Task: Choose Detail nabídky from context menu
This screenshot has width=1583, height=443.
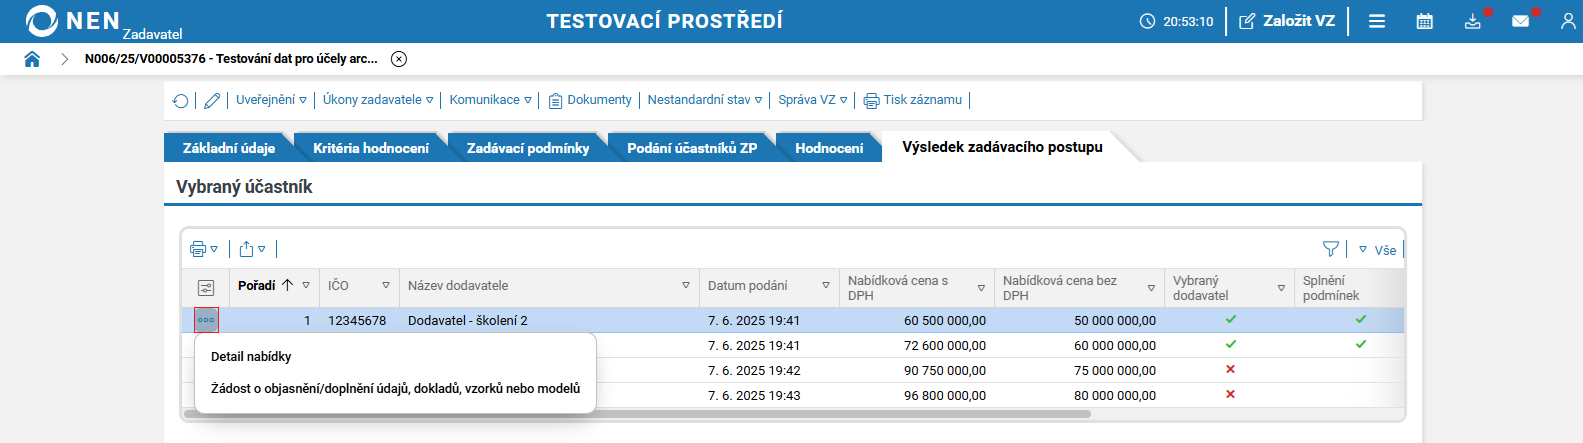Action: click(251, 356)
